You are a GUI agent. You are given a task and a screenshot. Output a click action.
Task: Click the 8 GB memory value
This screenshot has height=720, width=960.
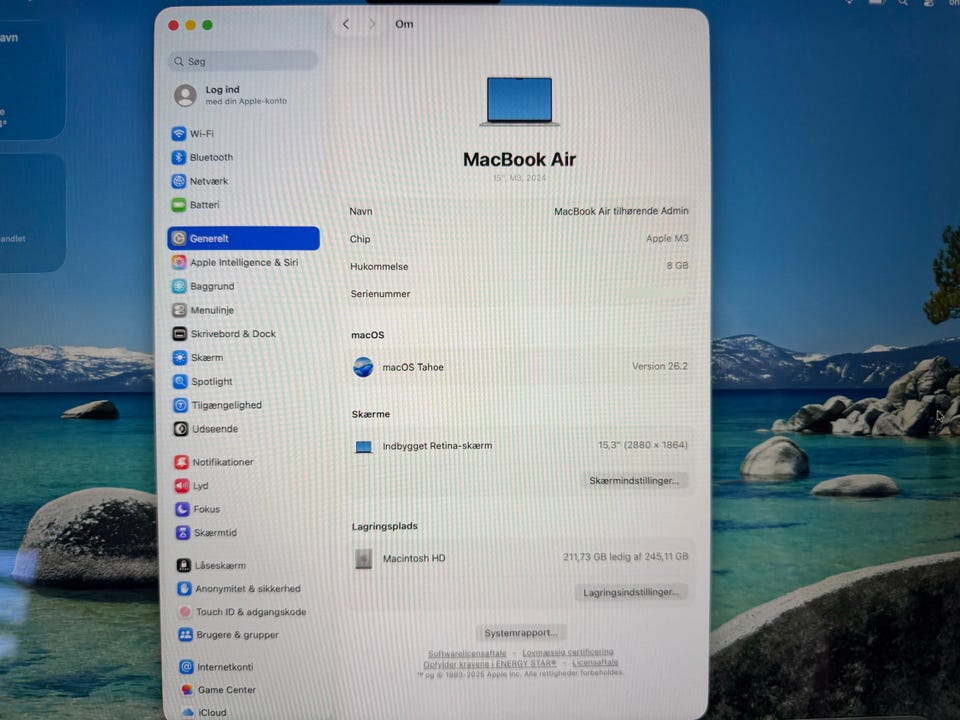click(677, 265)
